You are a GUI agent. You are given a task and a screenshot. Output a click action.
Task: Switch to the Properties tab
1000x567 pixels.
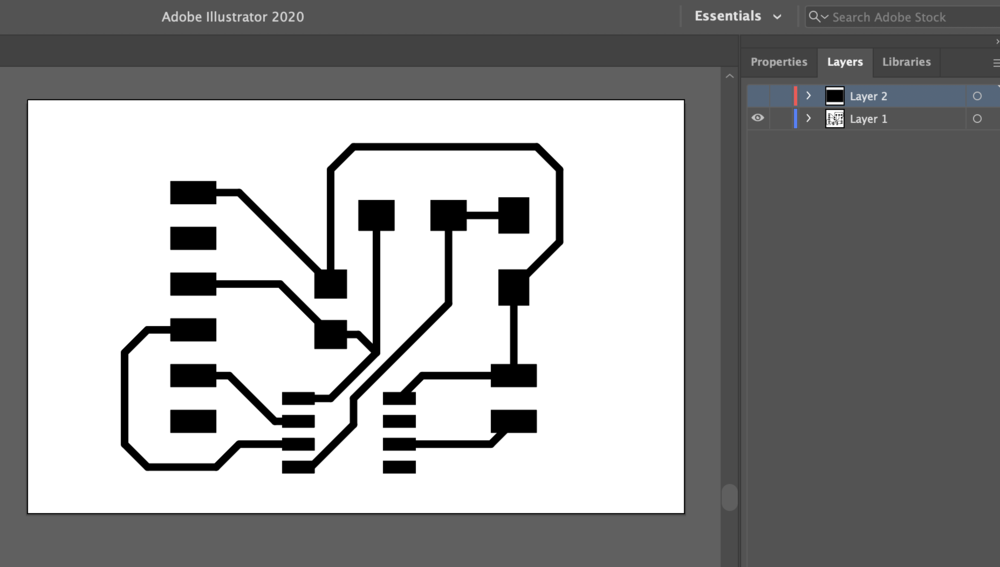779,62
